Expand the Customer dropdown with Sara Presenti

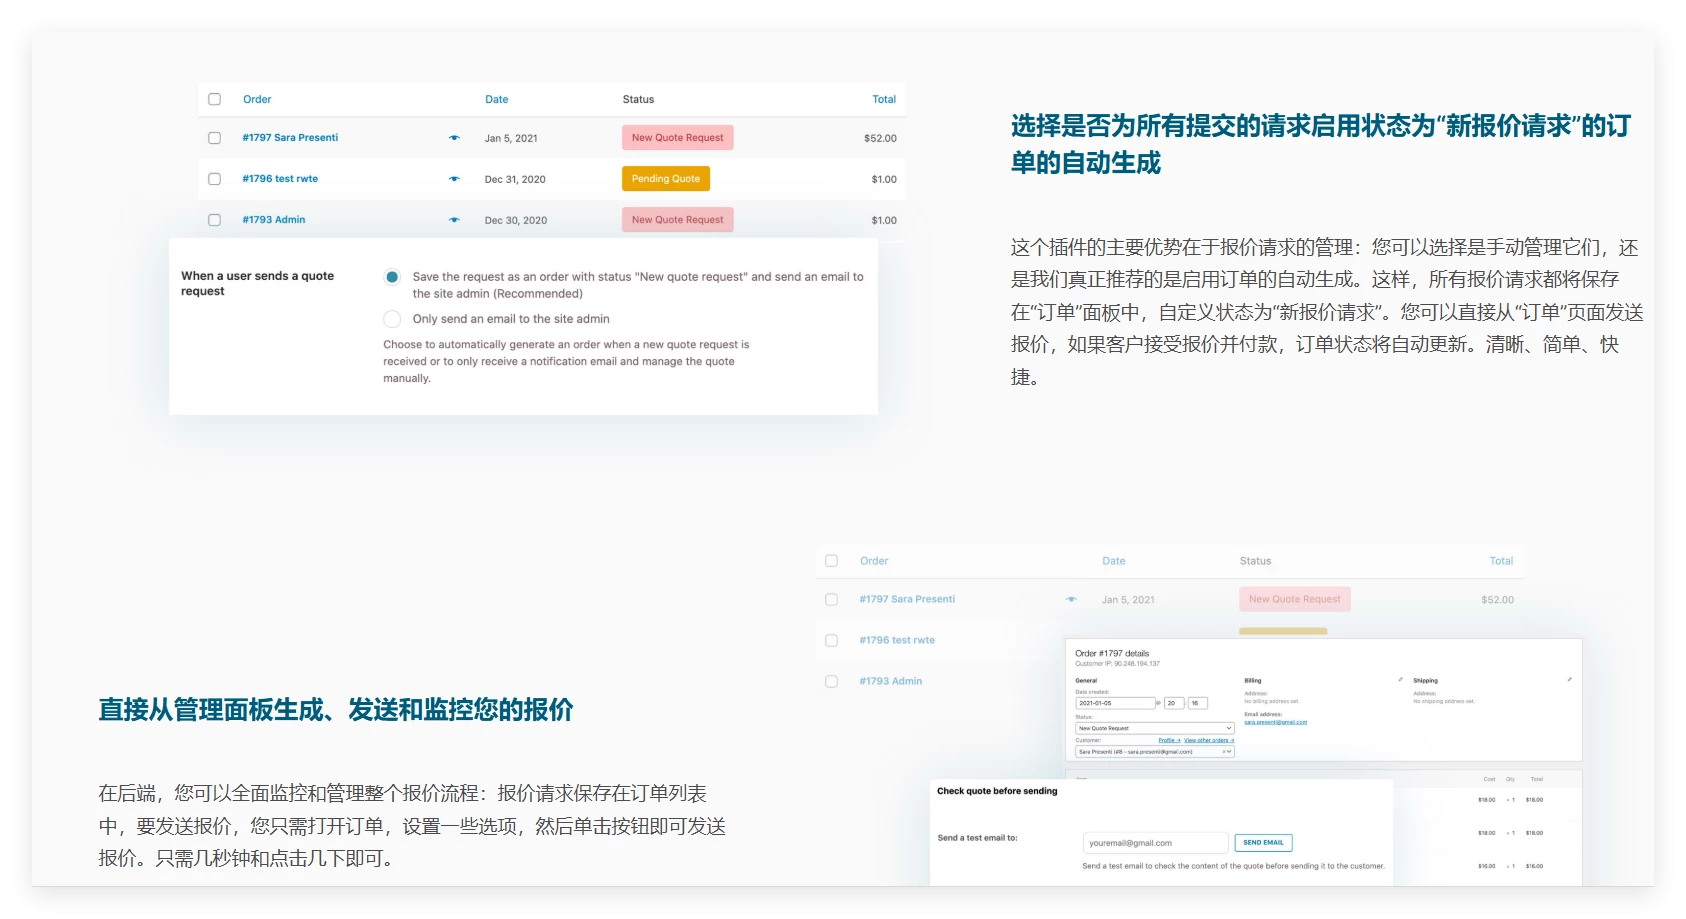[x=1154, y=752]
